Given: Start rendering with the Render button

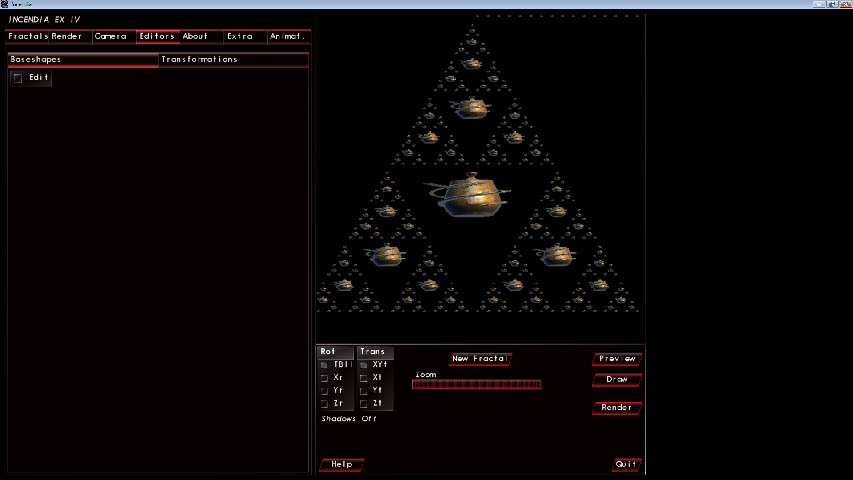Looking at the screenshot, I should (617, 408).
